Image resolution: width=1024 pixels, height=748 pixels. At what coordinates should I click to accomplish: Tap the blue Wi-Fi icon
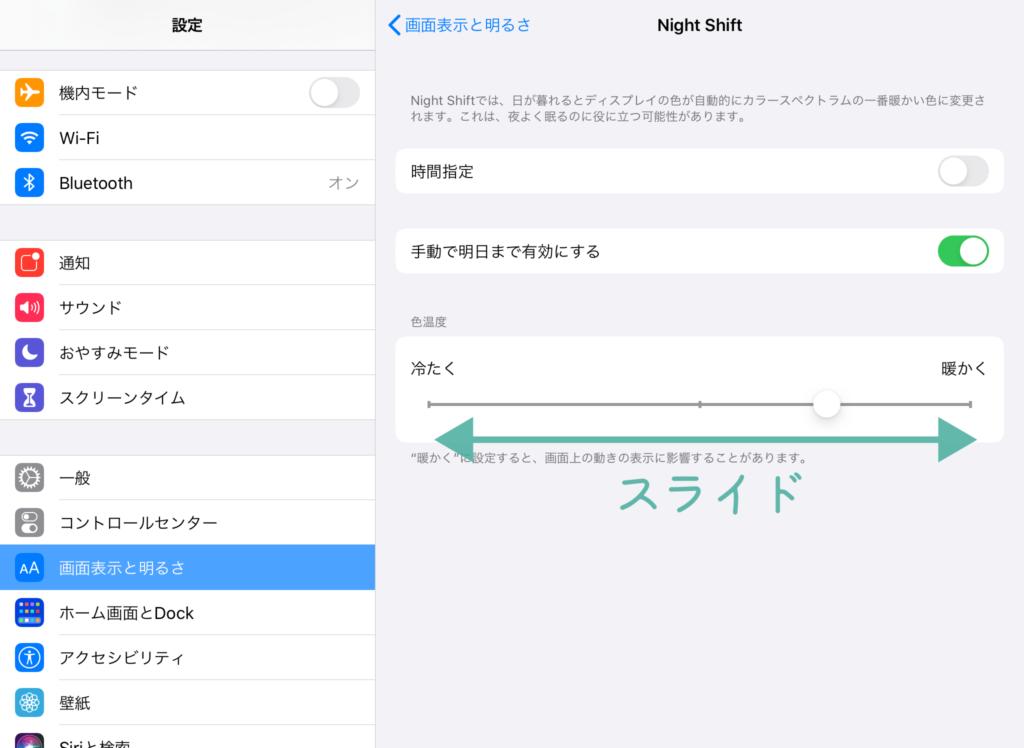(x=29, y=138)
